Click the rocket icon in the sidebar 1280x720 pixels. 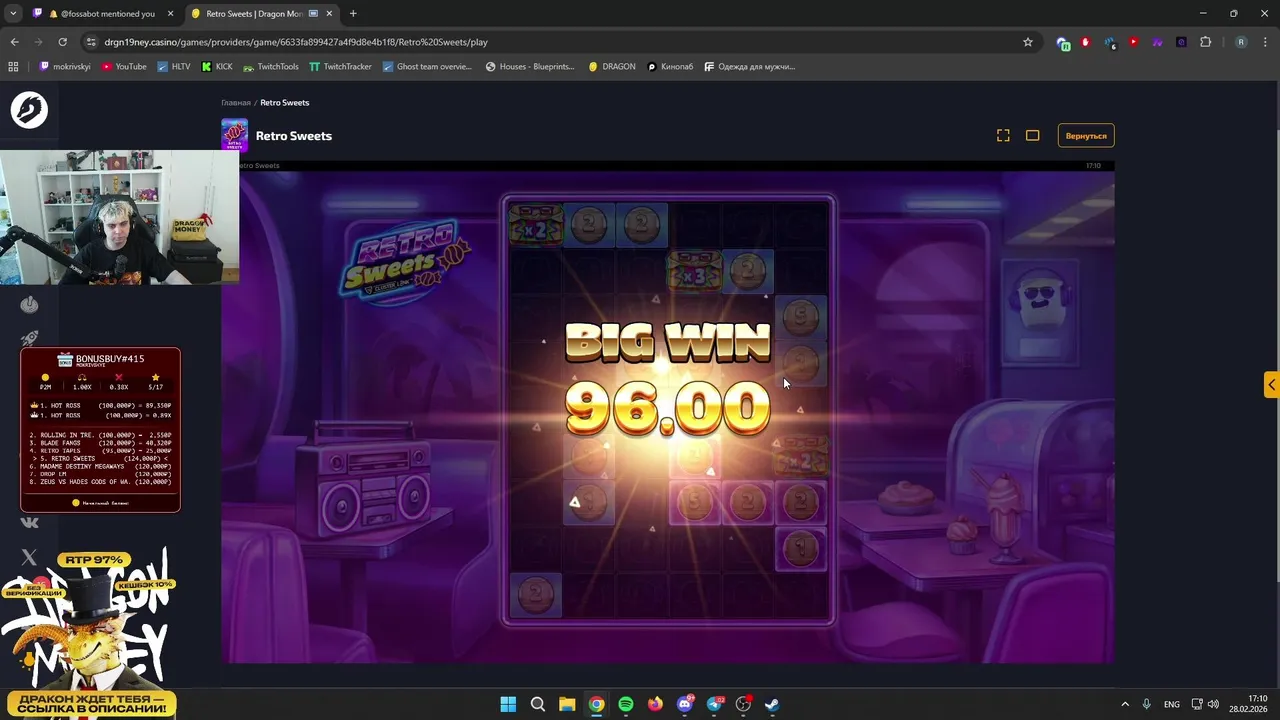click(29, 339)
